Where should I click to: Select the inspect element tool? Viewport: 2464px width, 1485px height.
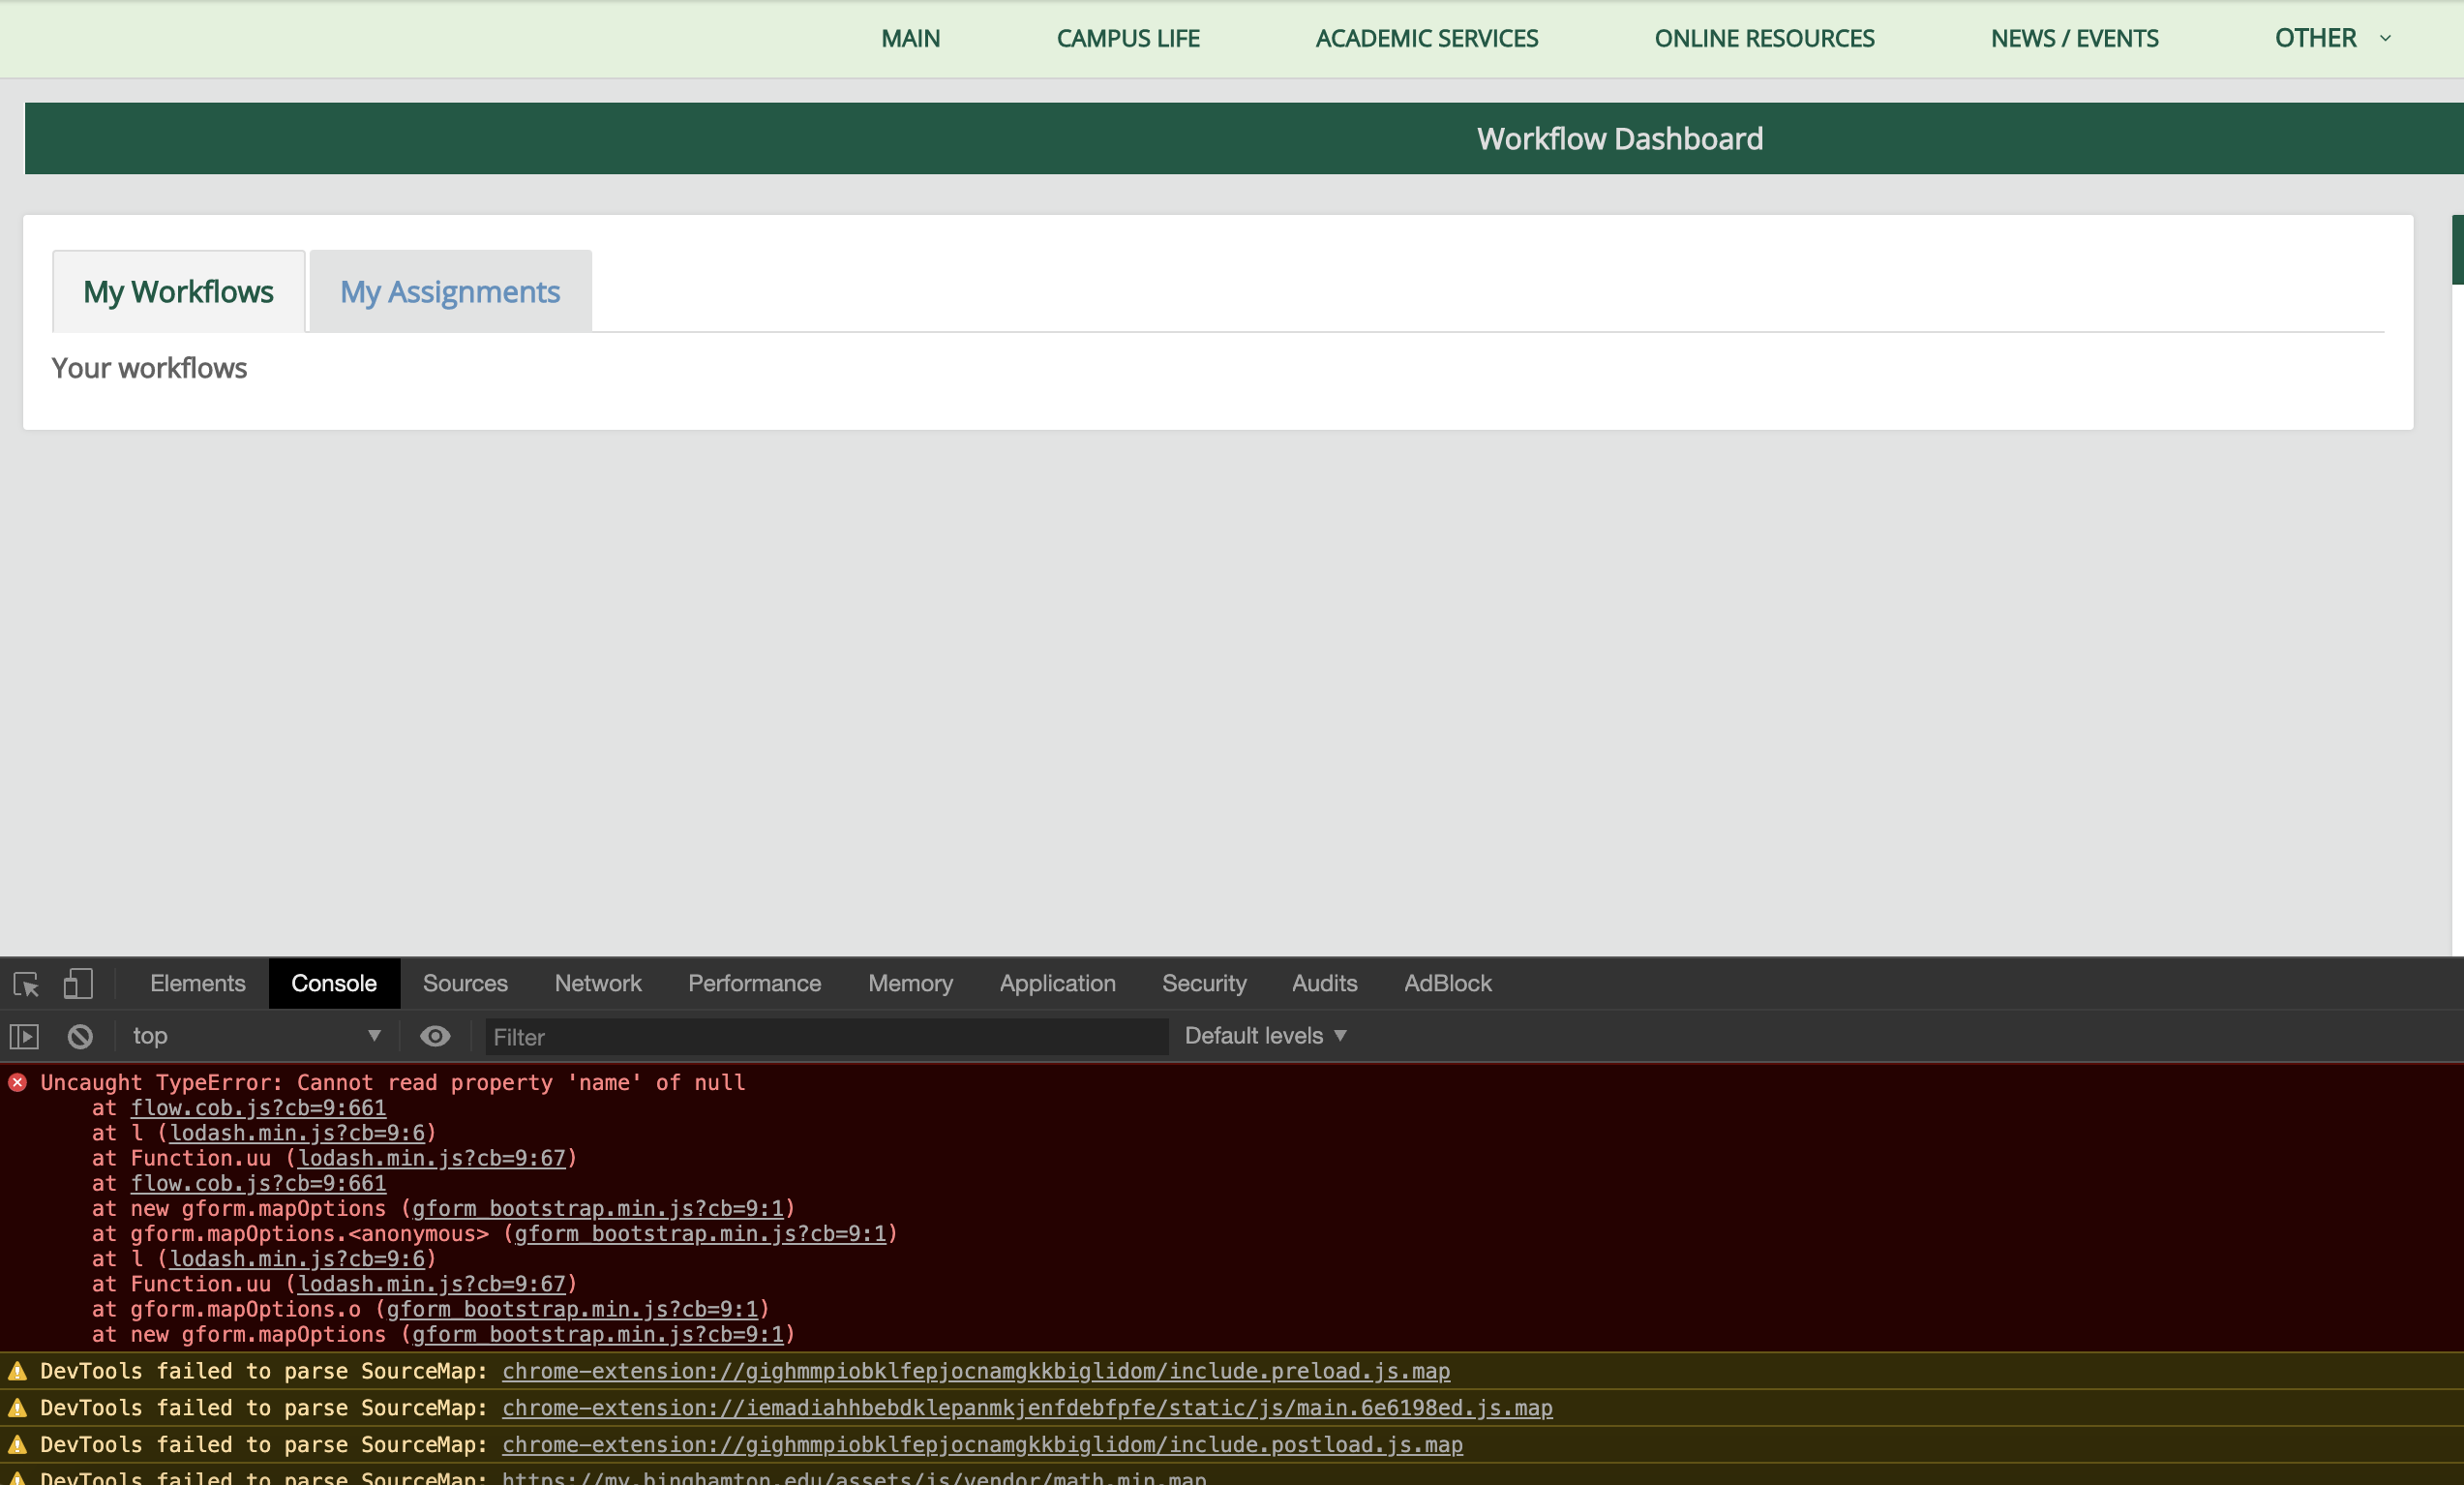[x=25, y=984]
